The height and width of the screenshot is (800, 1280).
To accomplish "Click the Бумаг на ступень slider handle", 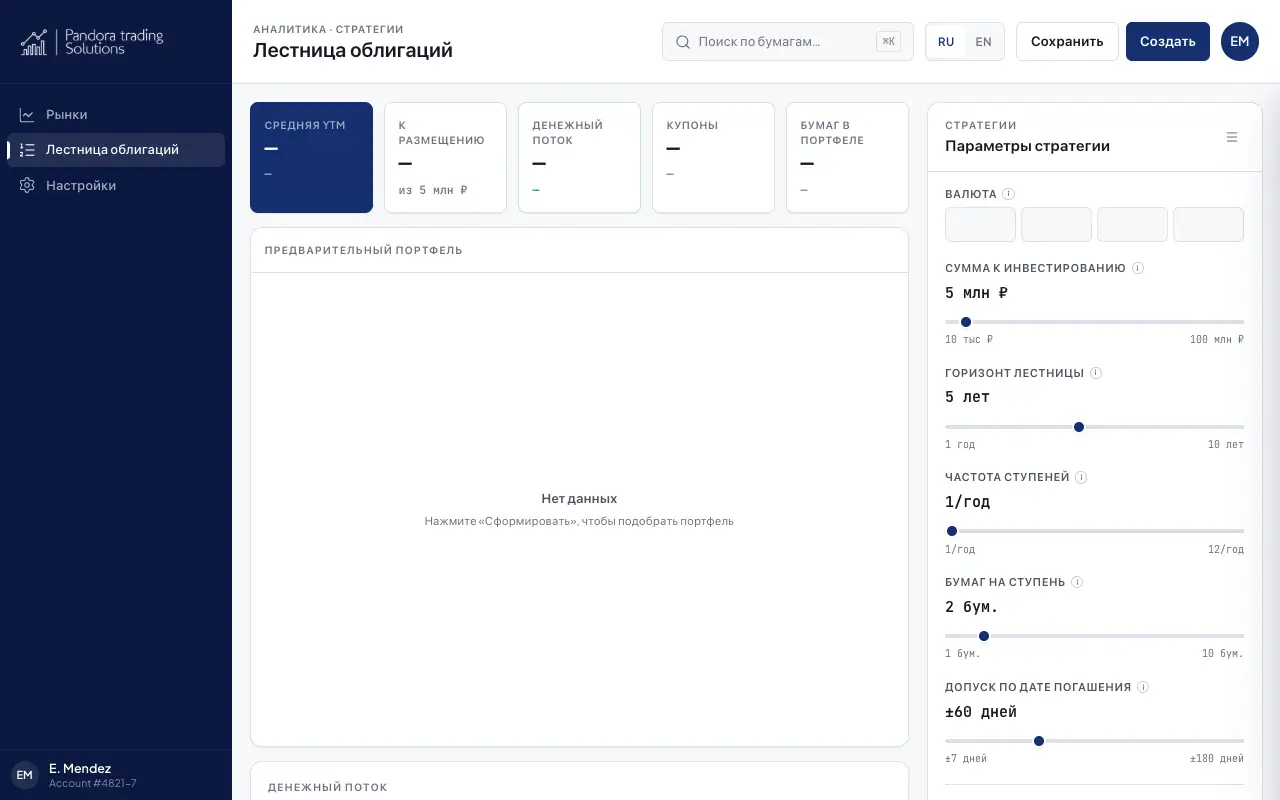I will 984,636.
